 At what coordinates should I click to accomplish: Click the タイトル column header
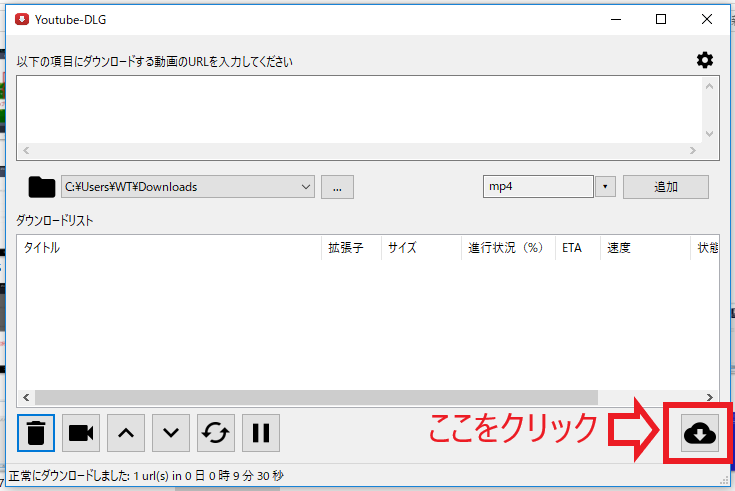point(169,248)
